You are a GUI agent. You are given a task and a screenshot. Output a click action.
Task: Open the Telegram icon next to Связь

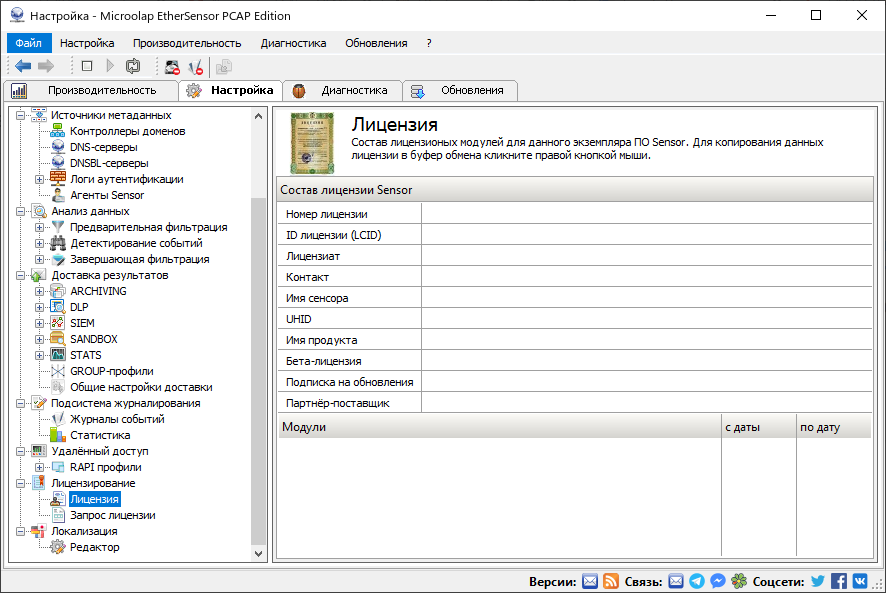[x=698, y=580]
